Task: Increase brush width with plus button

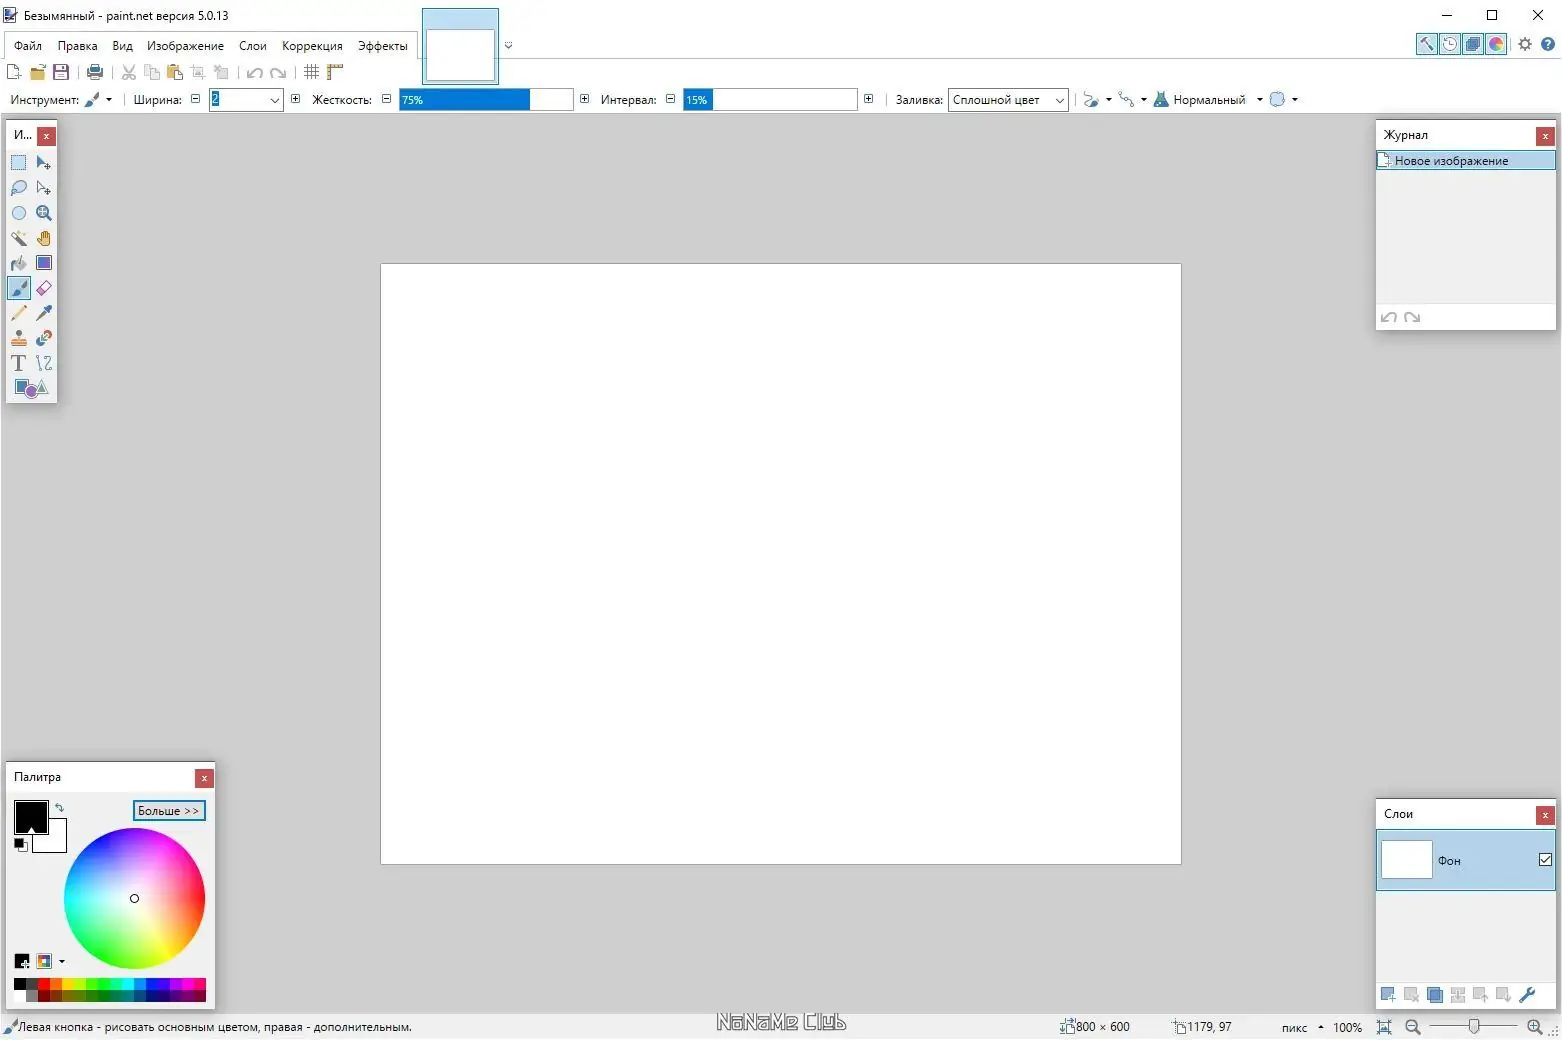Action: [x=295, y=99]
